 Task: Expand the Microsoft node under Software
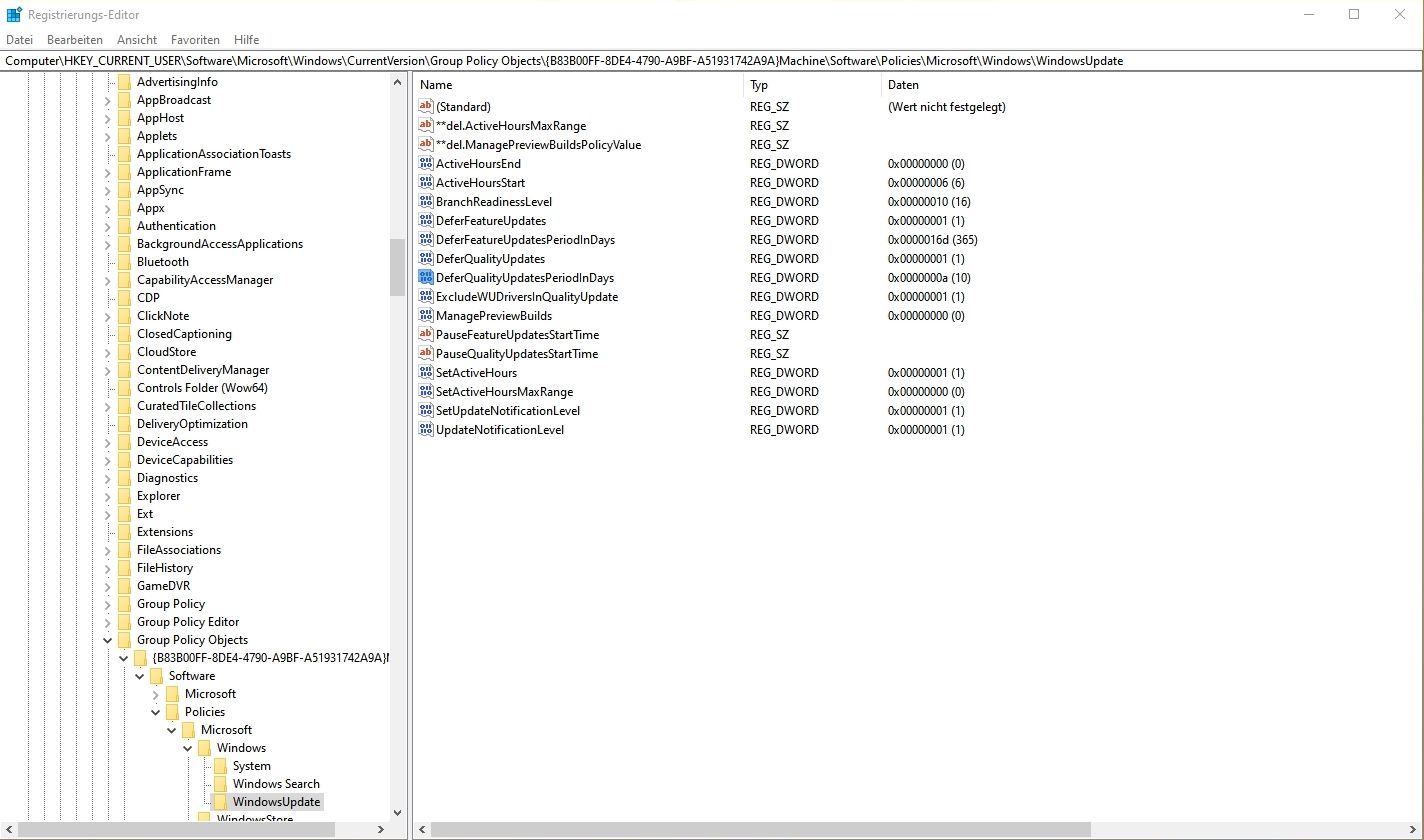tap(156, 694)
